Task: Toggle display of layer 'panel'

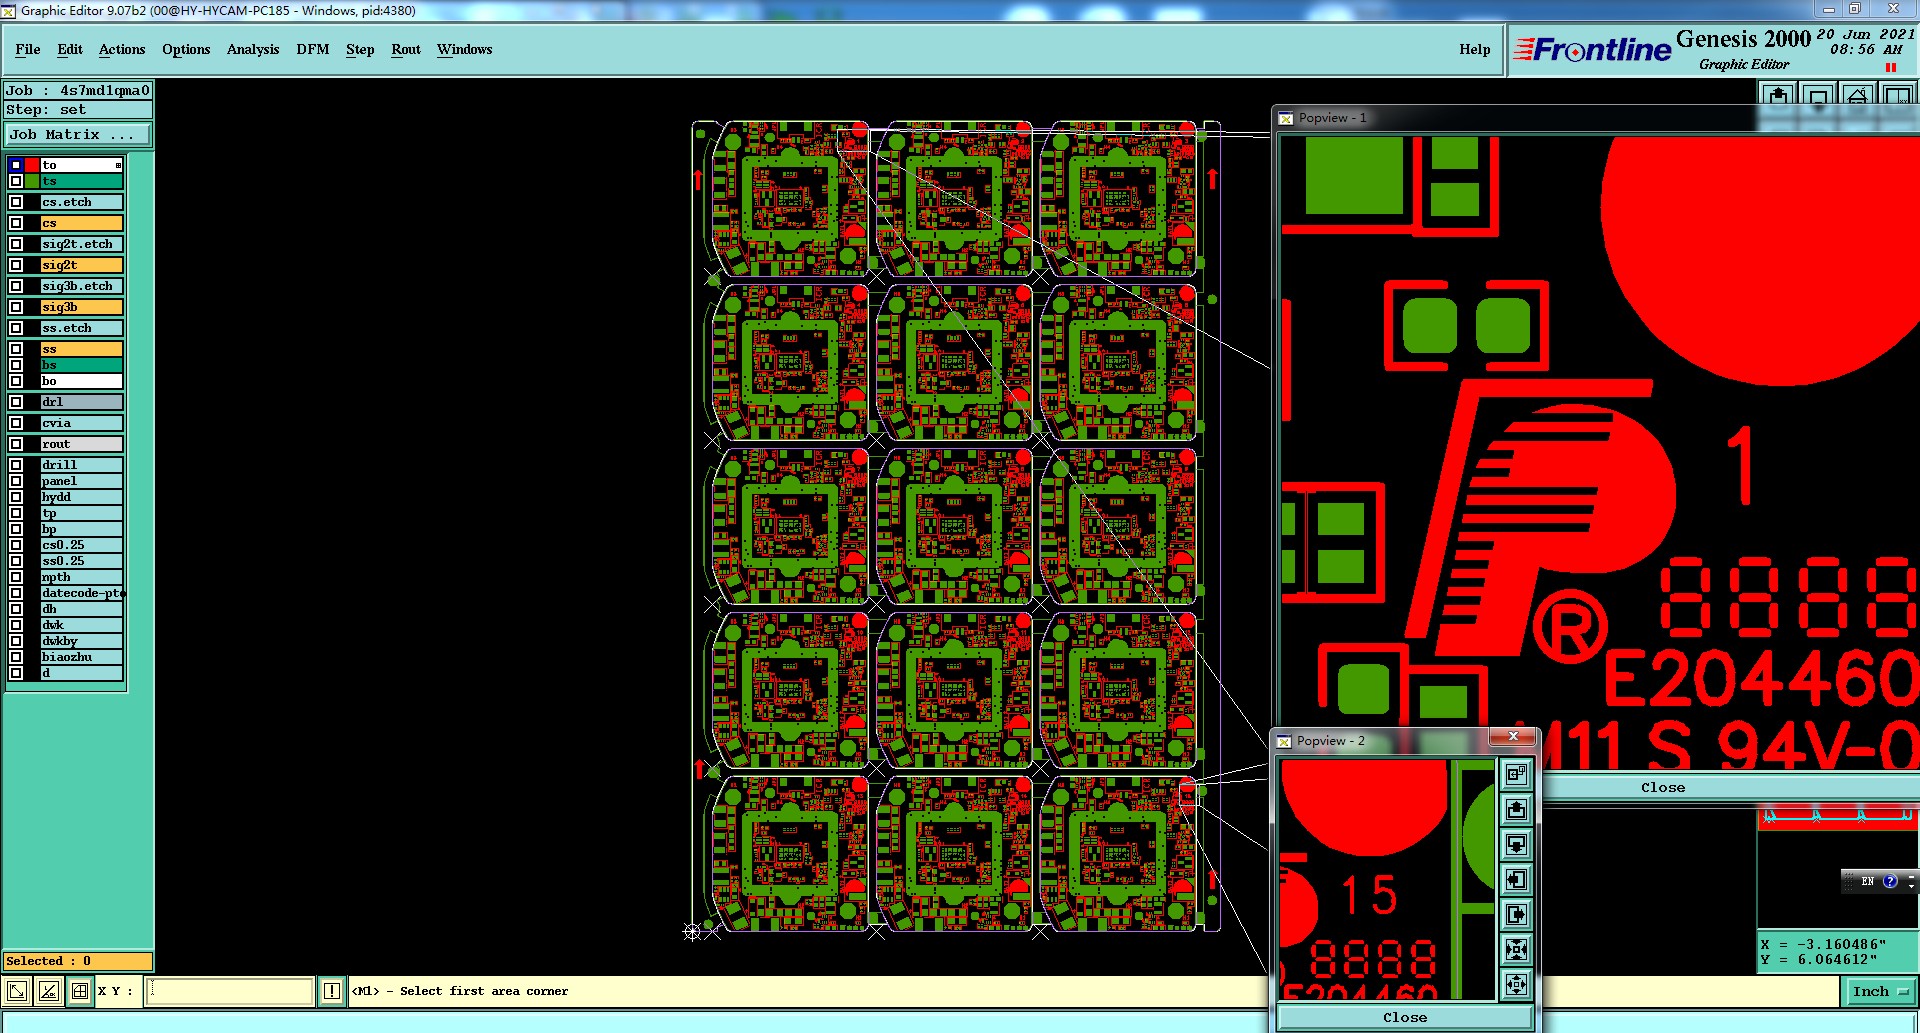Action: pos(16,481)
